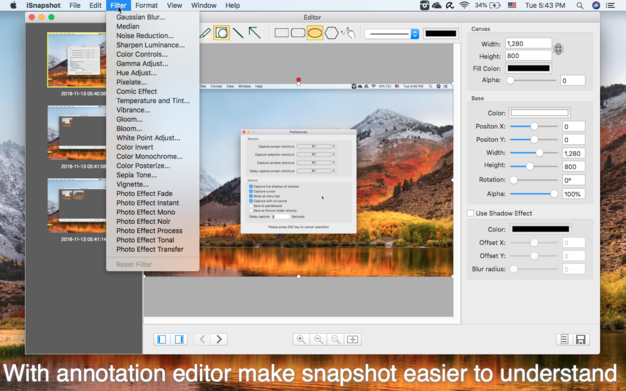Open the iSnapshot application menu
Viewport: 626px width, 391px height.
point(44,5)
